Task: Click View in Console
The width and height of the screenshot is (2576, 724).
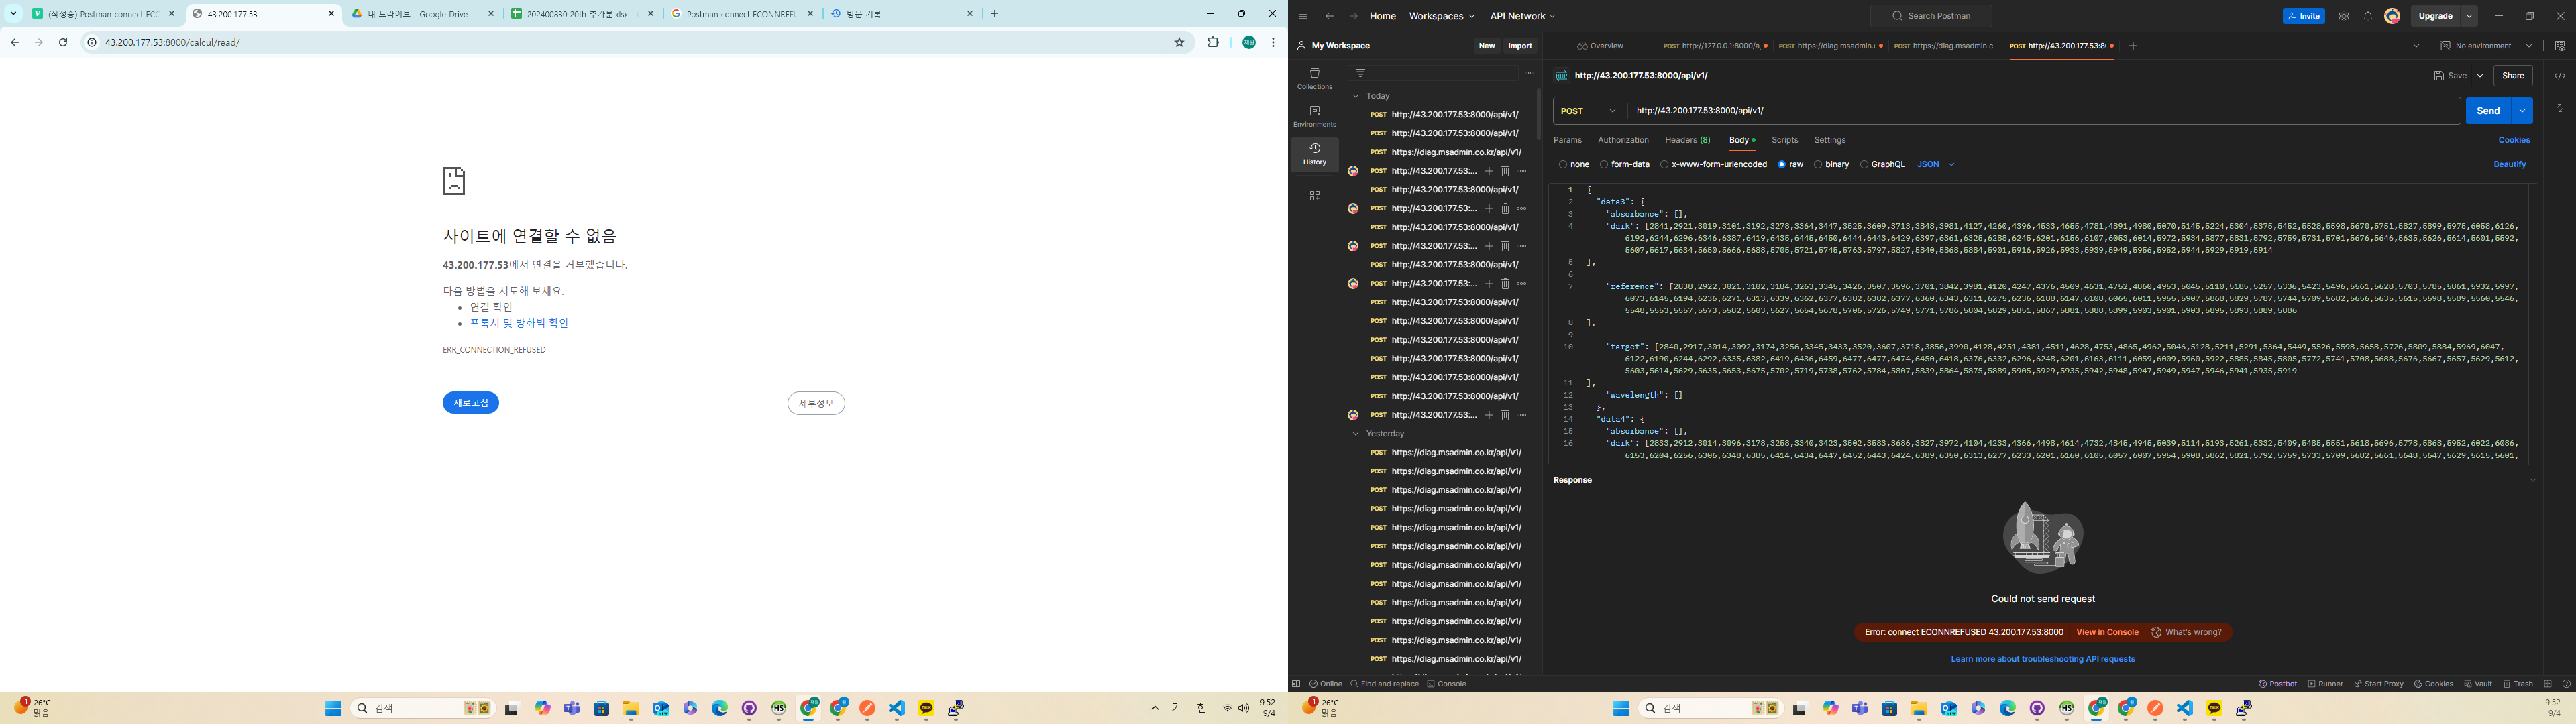Action: [x=2107, y=632]
